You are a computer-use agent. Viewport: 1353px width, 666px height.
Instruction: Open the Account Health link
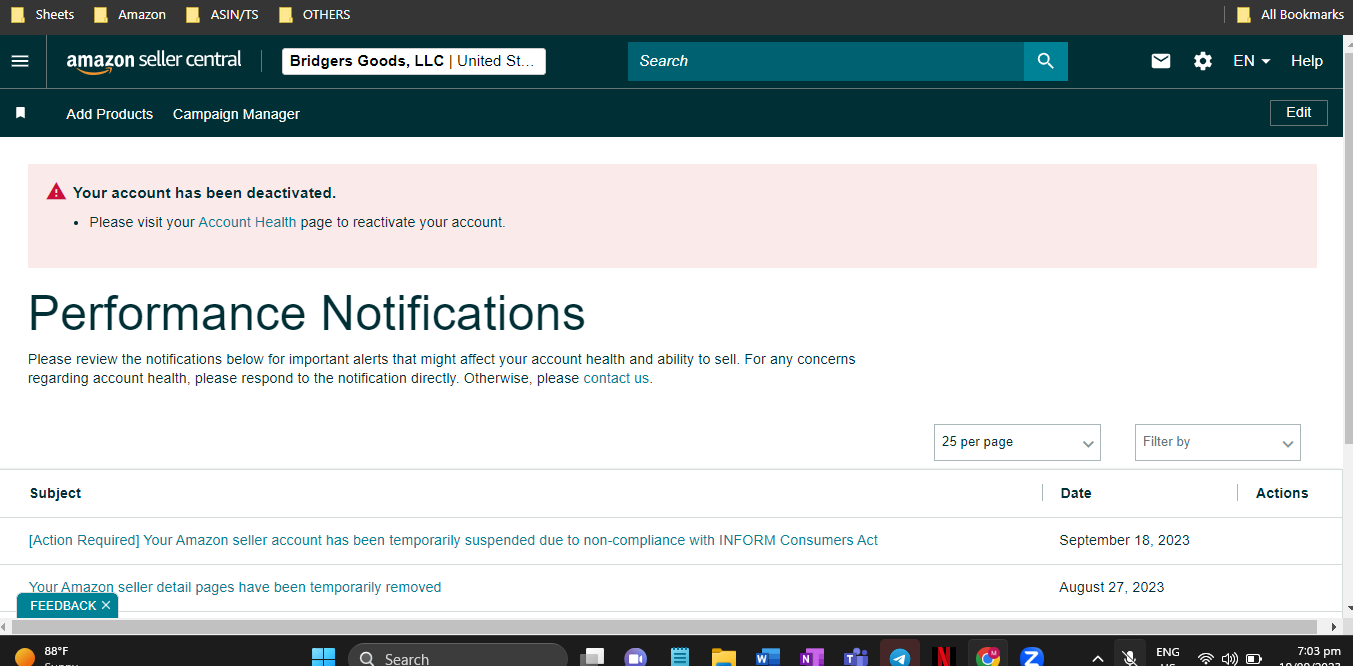(x=247, y=222)
